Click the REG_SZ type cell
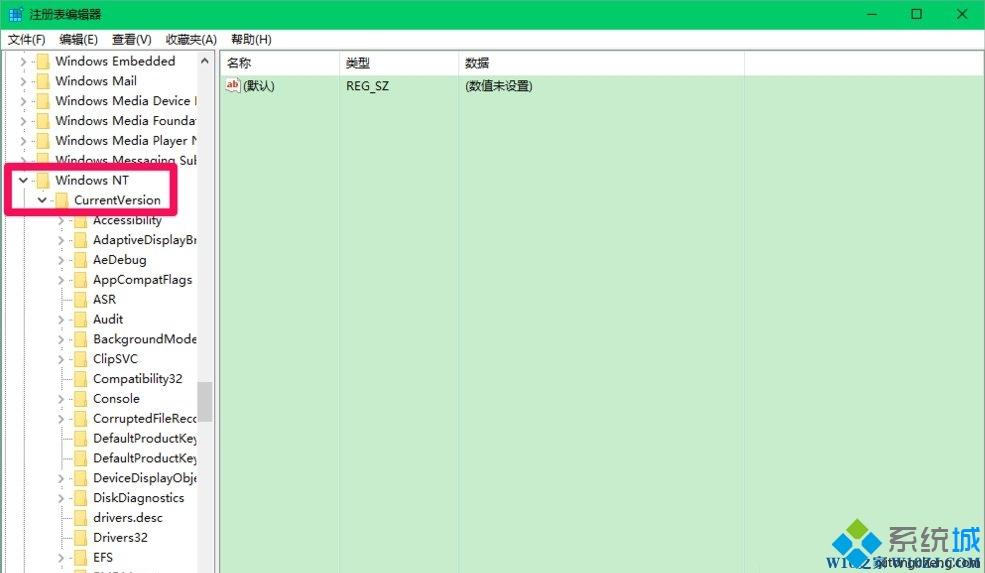 367,86
